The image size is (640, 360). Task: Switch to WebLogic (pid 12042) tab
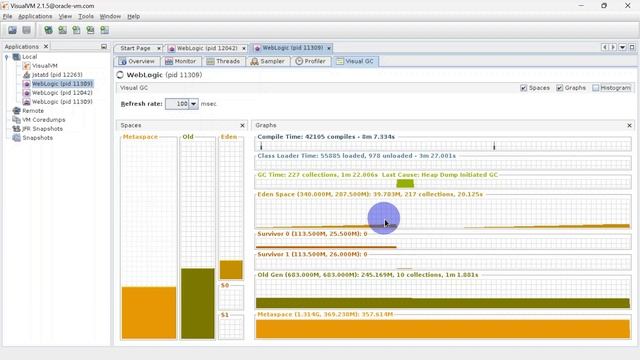pyautogui.click(x=207, y=48)
